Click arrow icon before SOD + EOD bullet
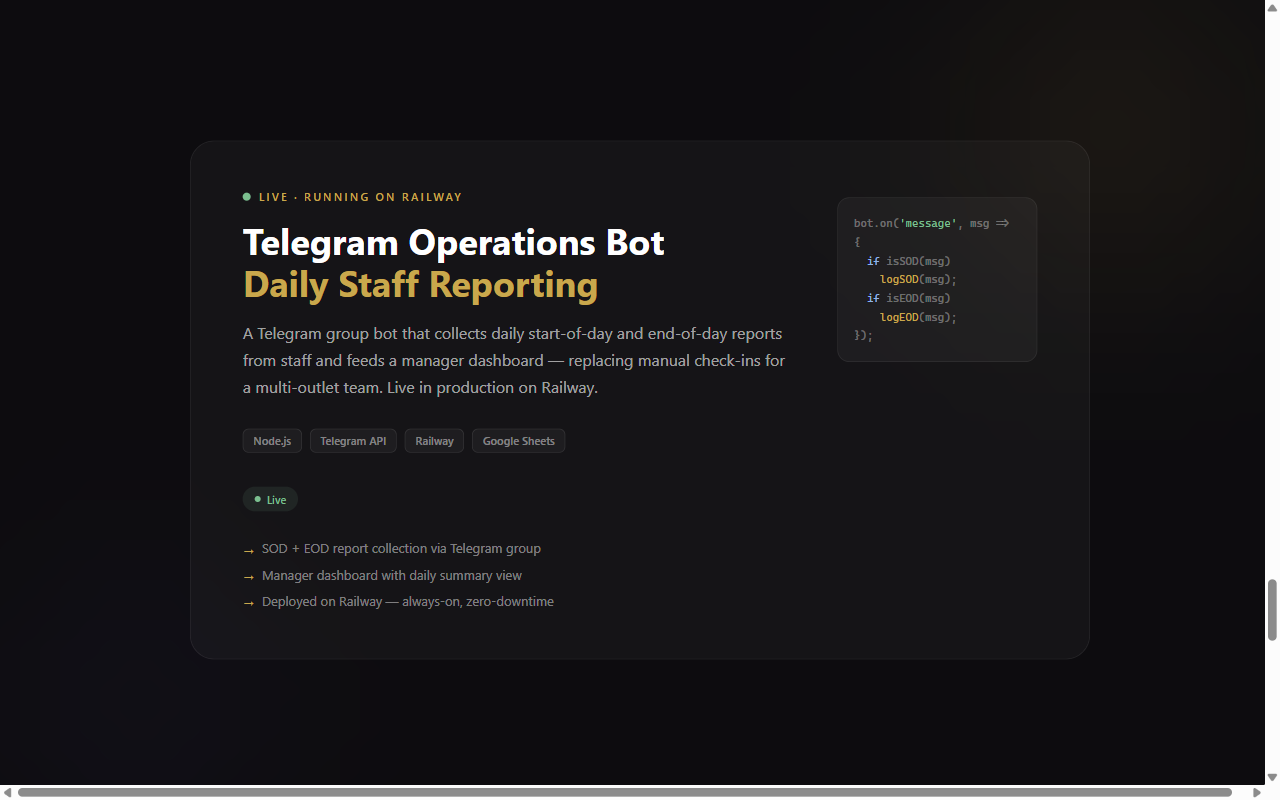This screenshot has height=800, width=1280. click(x=249, y=550)
